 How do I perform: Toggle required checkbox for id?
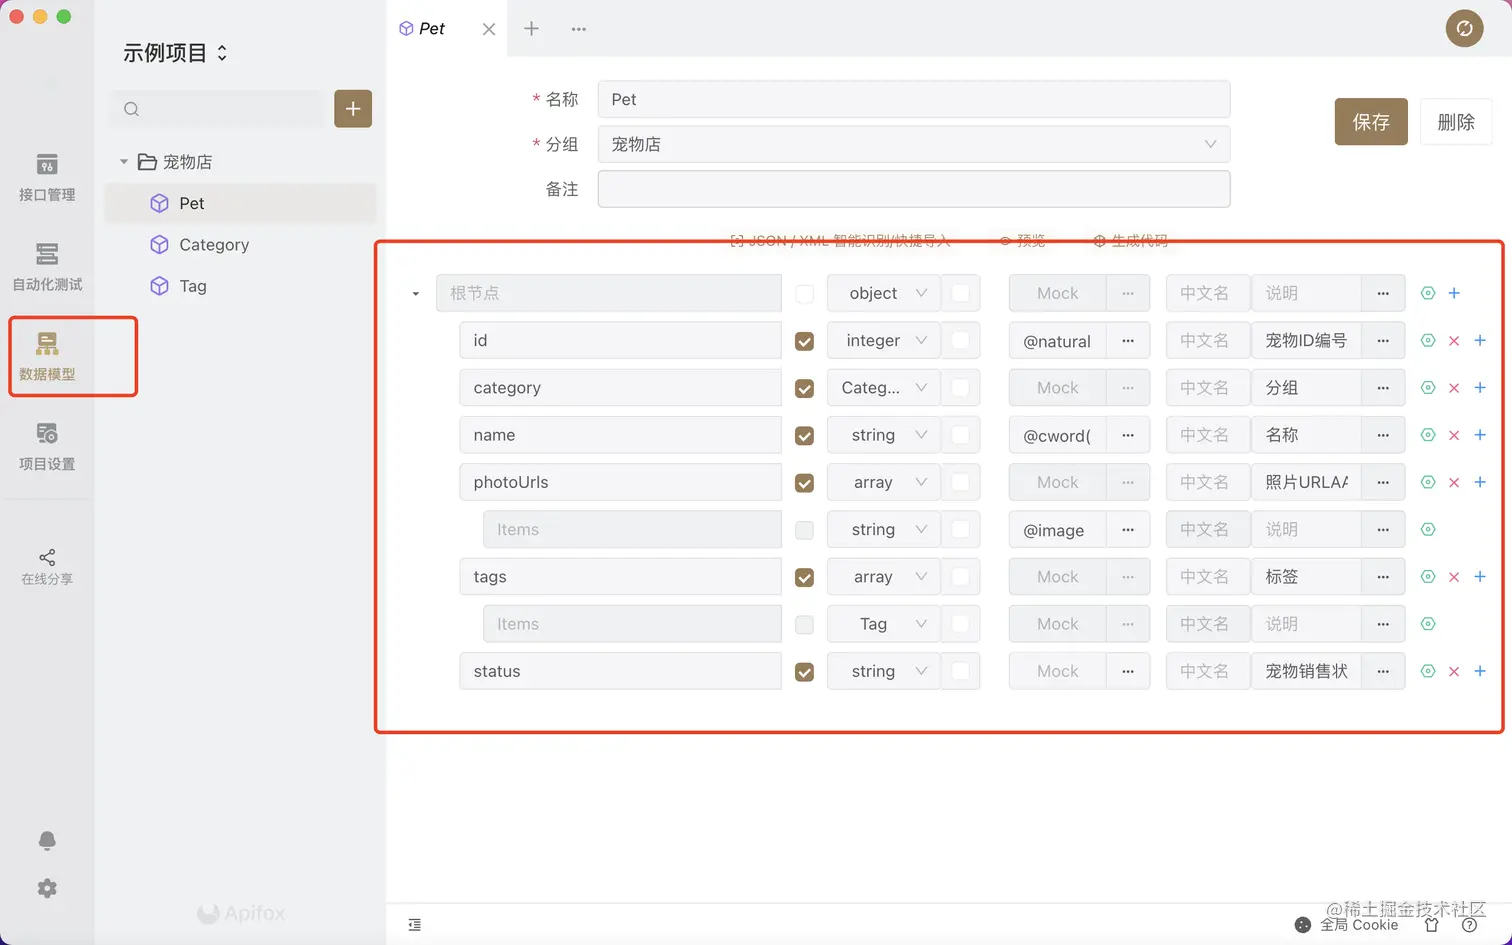[x=804, y=341]
